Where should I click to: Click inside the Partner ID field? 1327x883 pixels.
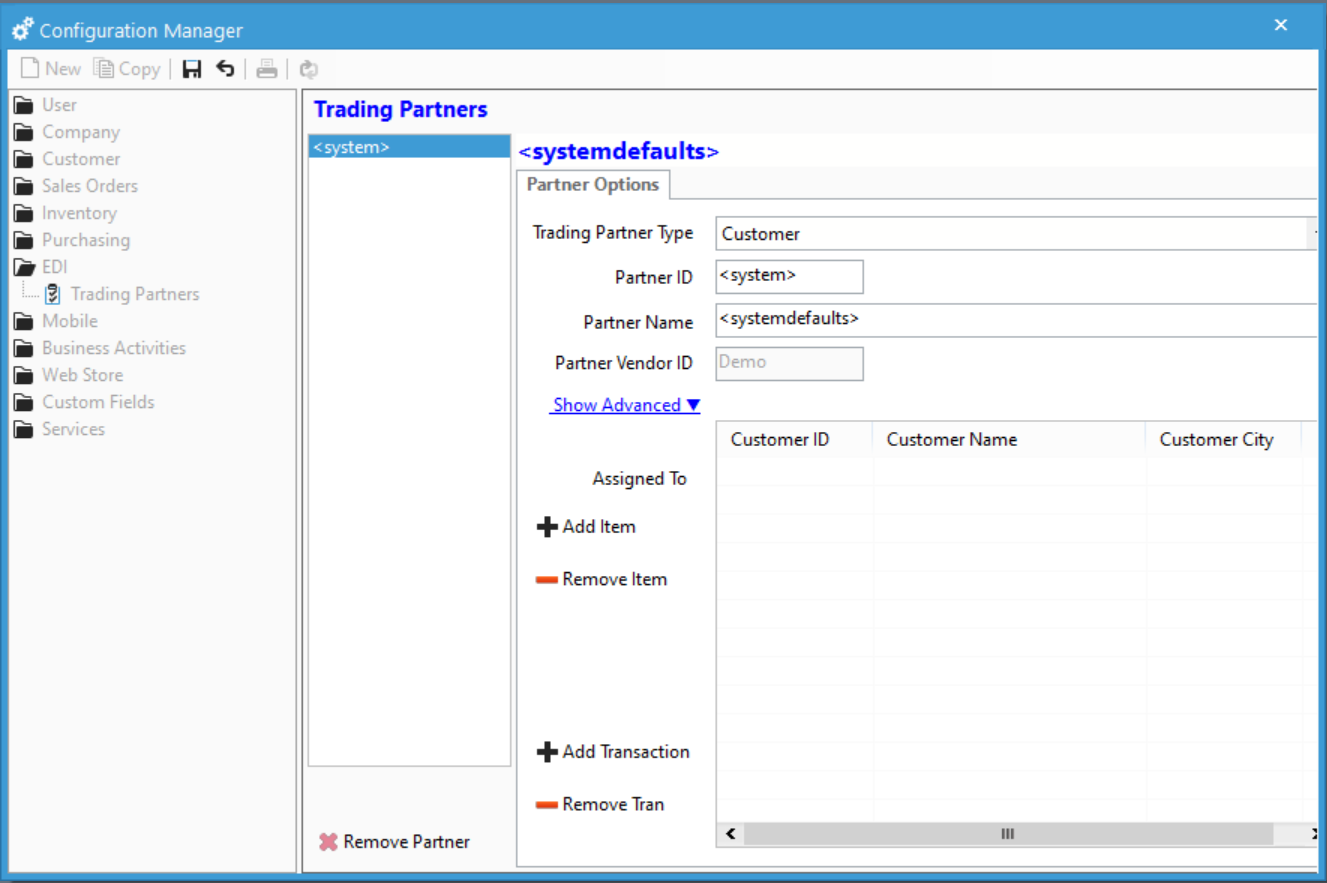(789, 276)
